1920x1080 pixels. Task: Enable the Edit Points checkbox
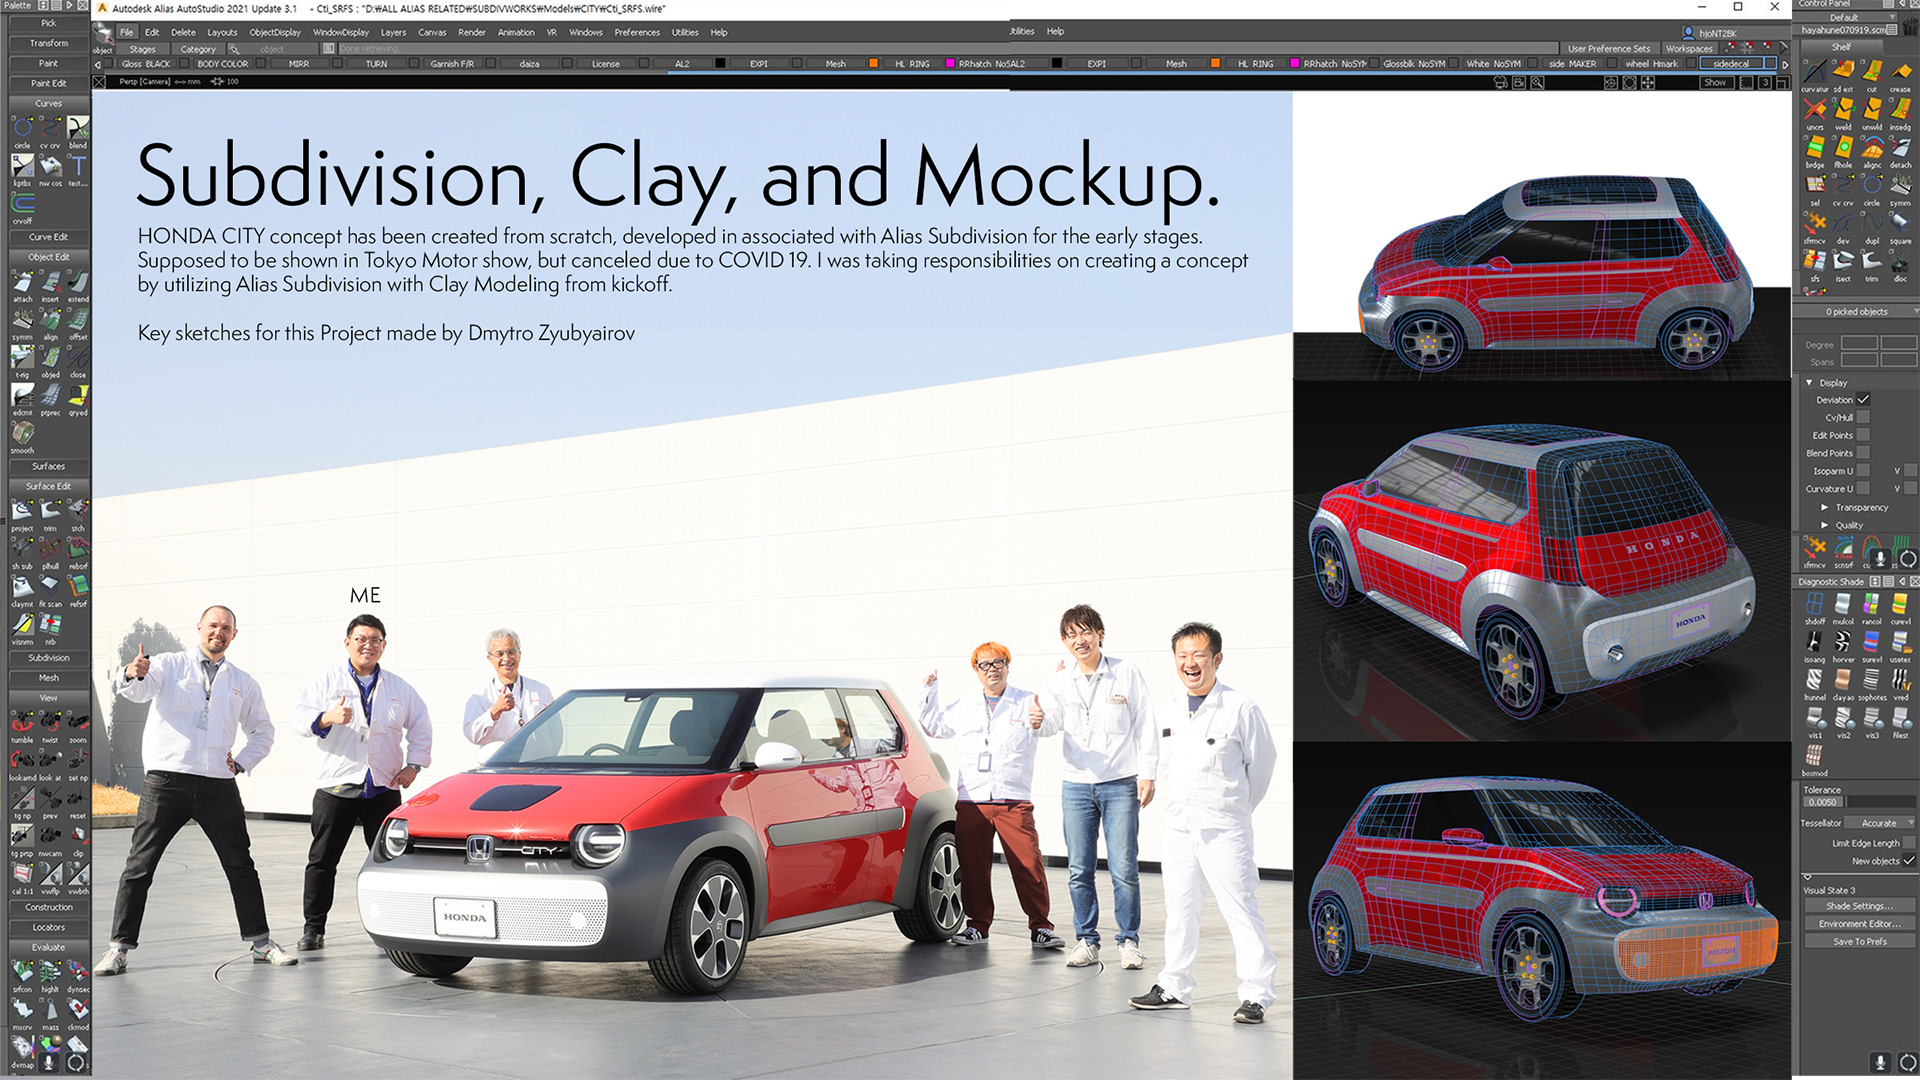point(1863,436)
